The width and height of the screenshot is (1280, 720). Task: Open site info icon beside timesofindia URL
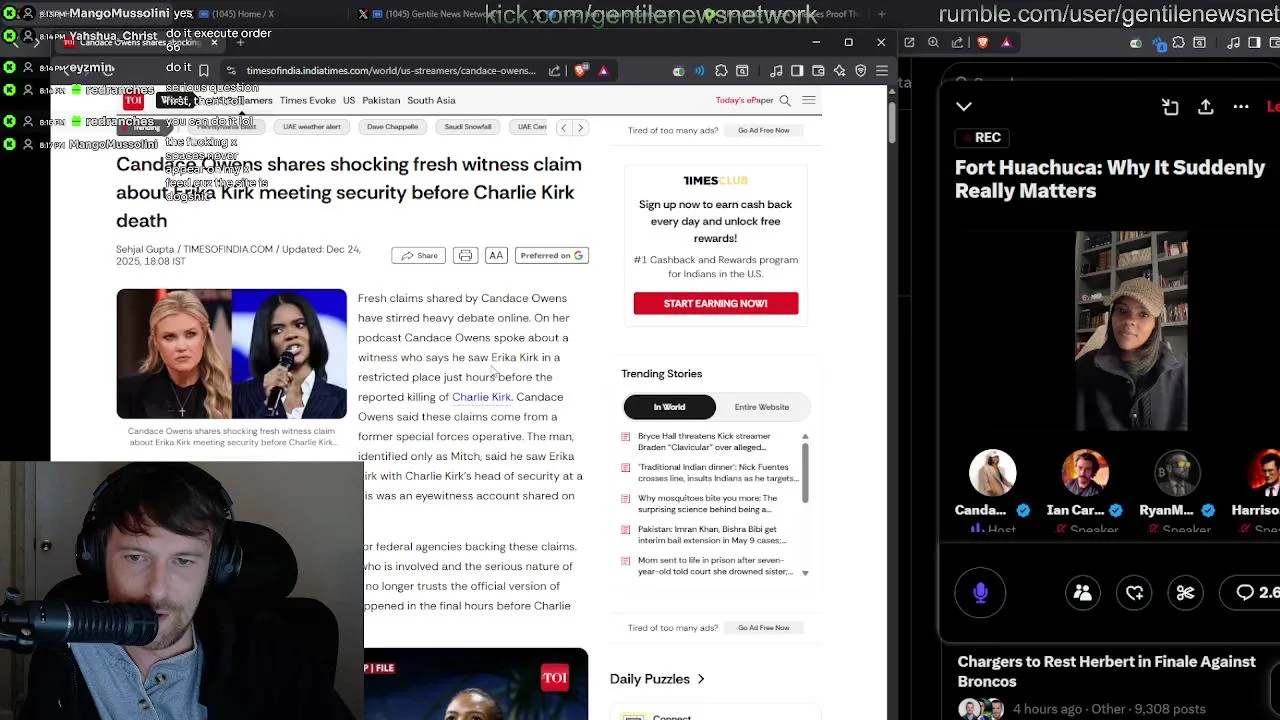pyautogui.click(x=231, y=71)
